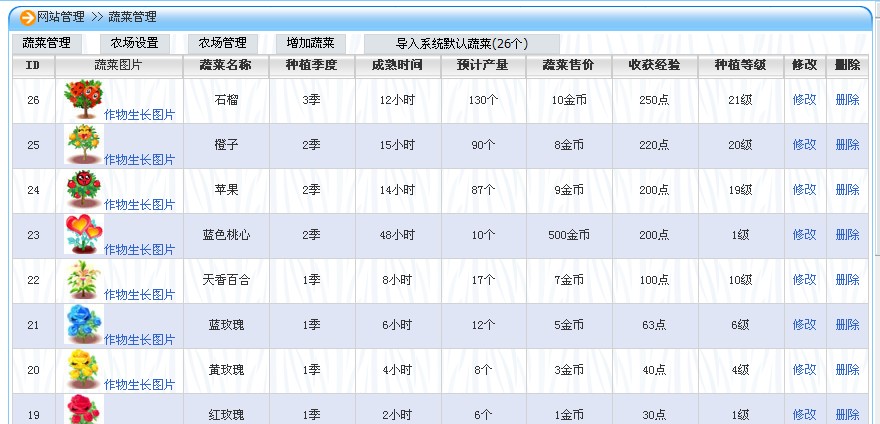Click the 3季 season cell
This screenshot has width=880, height=424.
(x=311, y=100)
